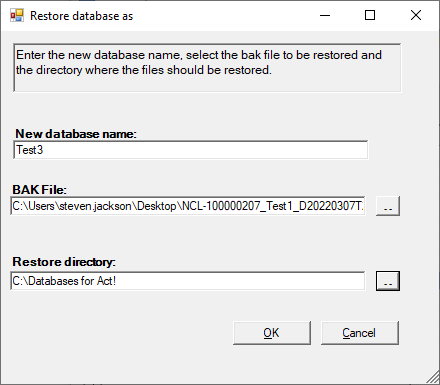Close the Restore database as window

coord(416,15)
